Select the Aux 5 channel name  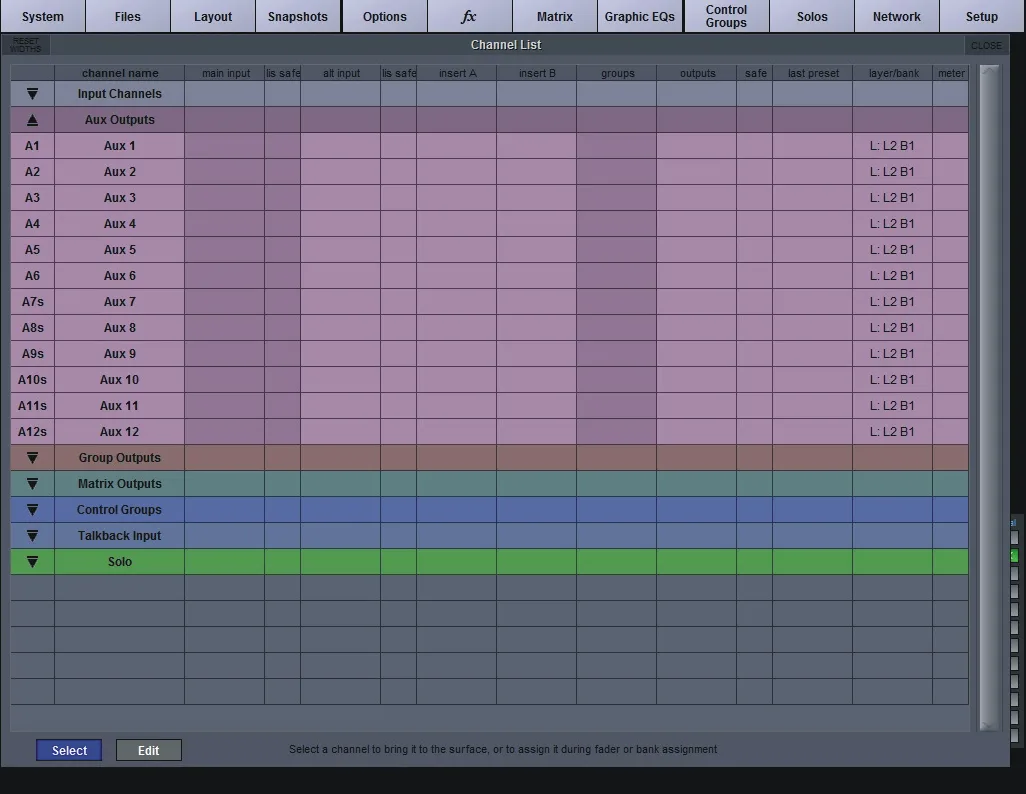120,249
